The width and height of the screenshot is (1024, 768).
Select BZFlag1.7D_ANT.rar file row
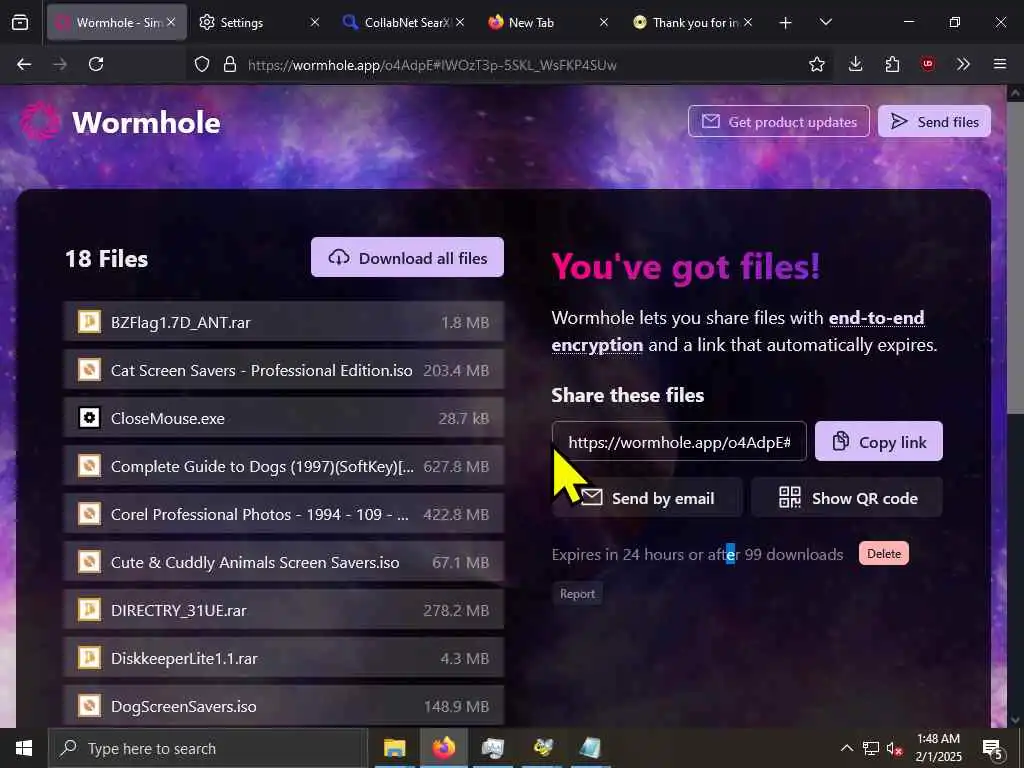click(x=283, y=322)
